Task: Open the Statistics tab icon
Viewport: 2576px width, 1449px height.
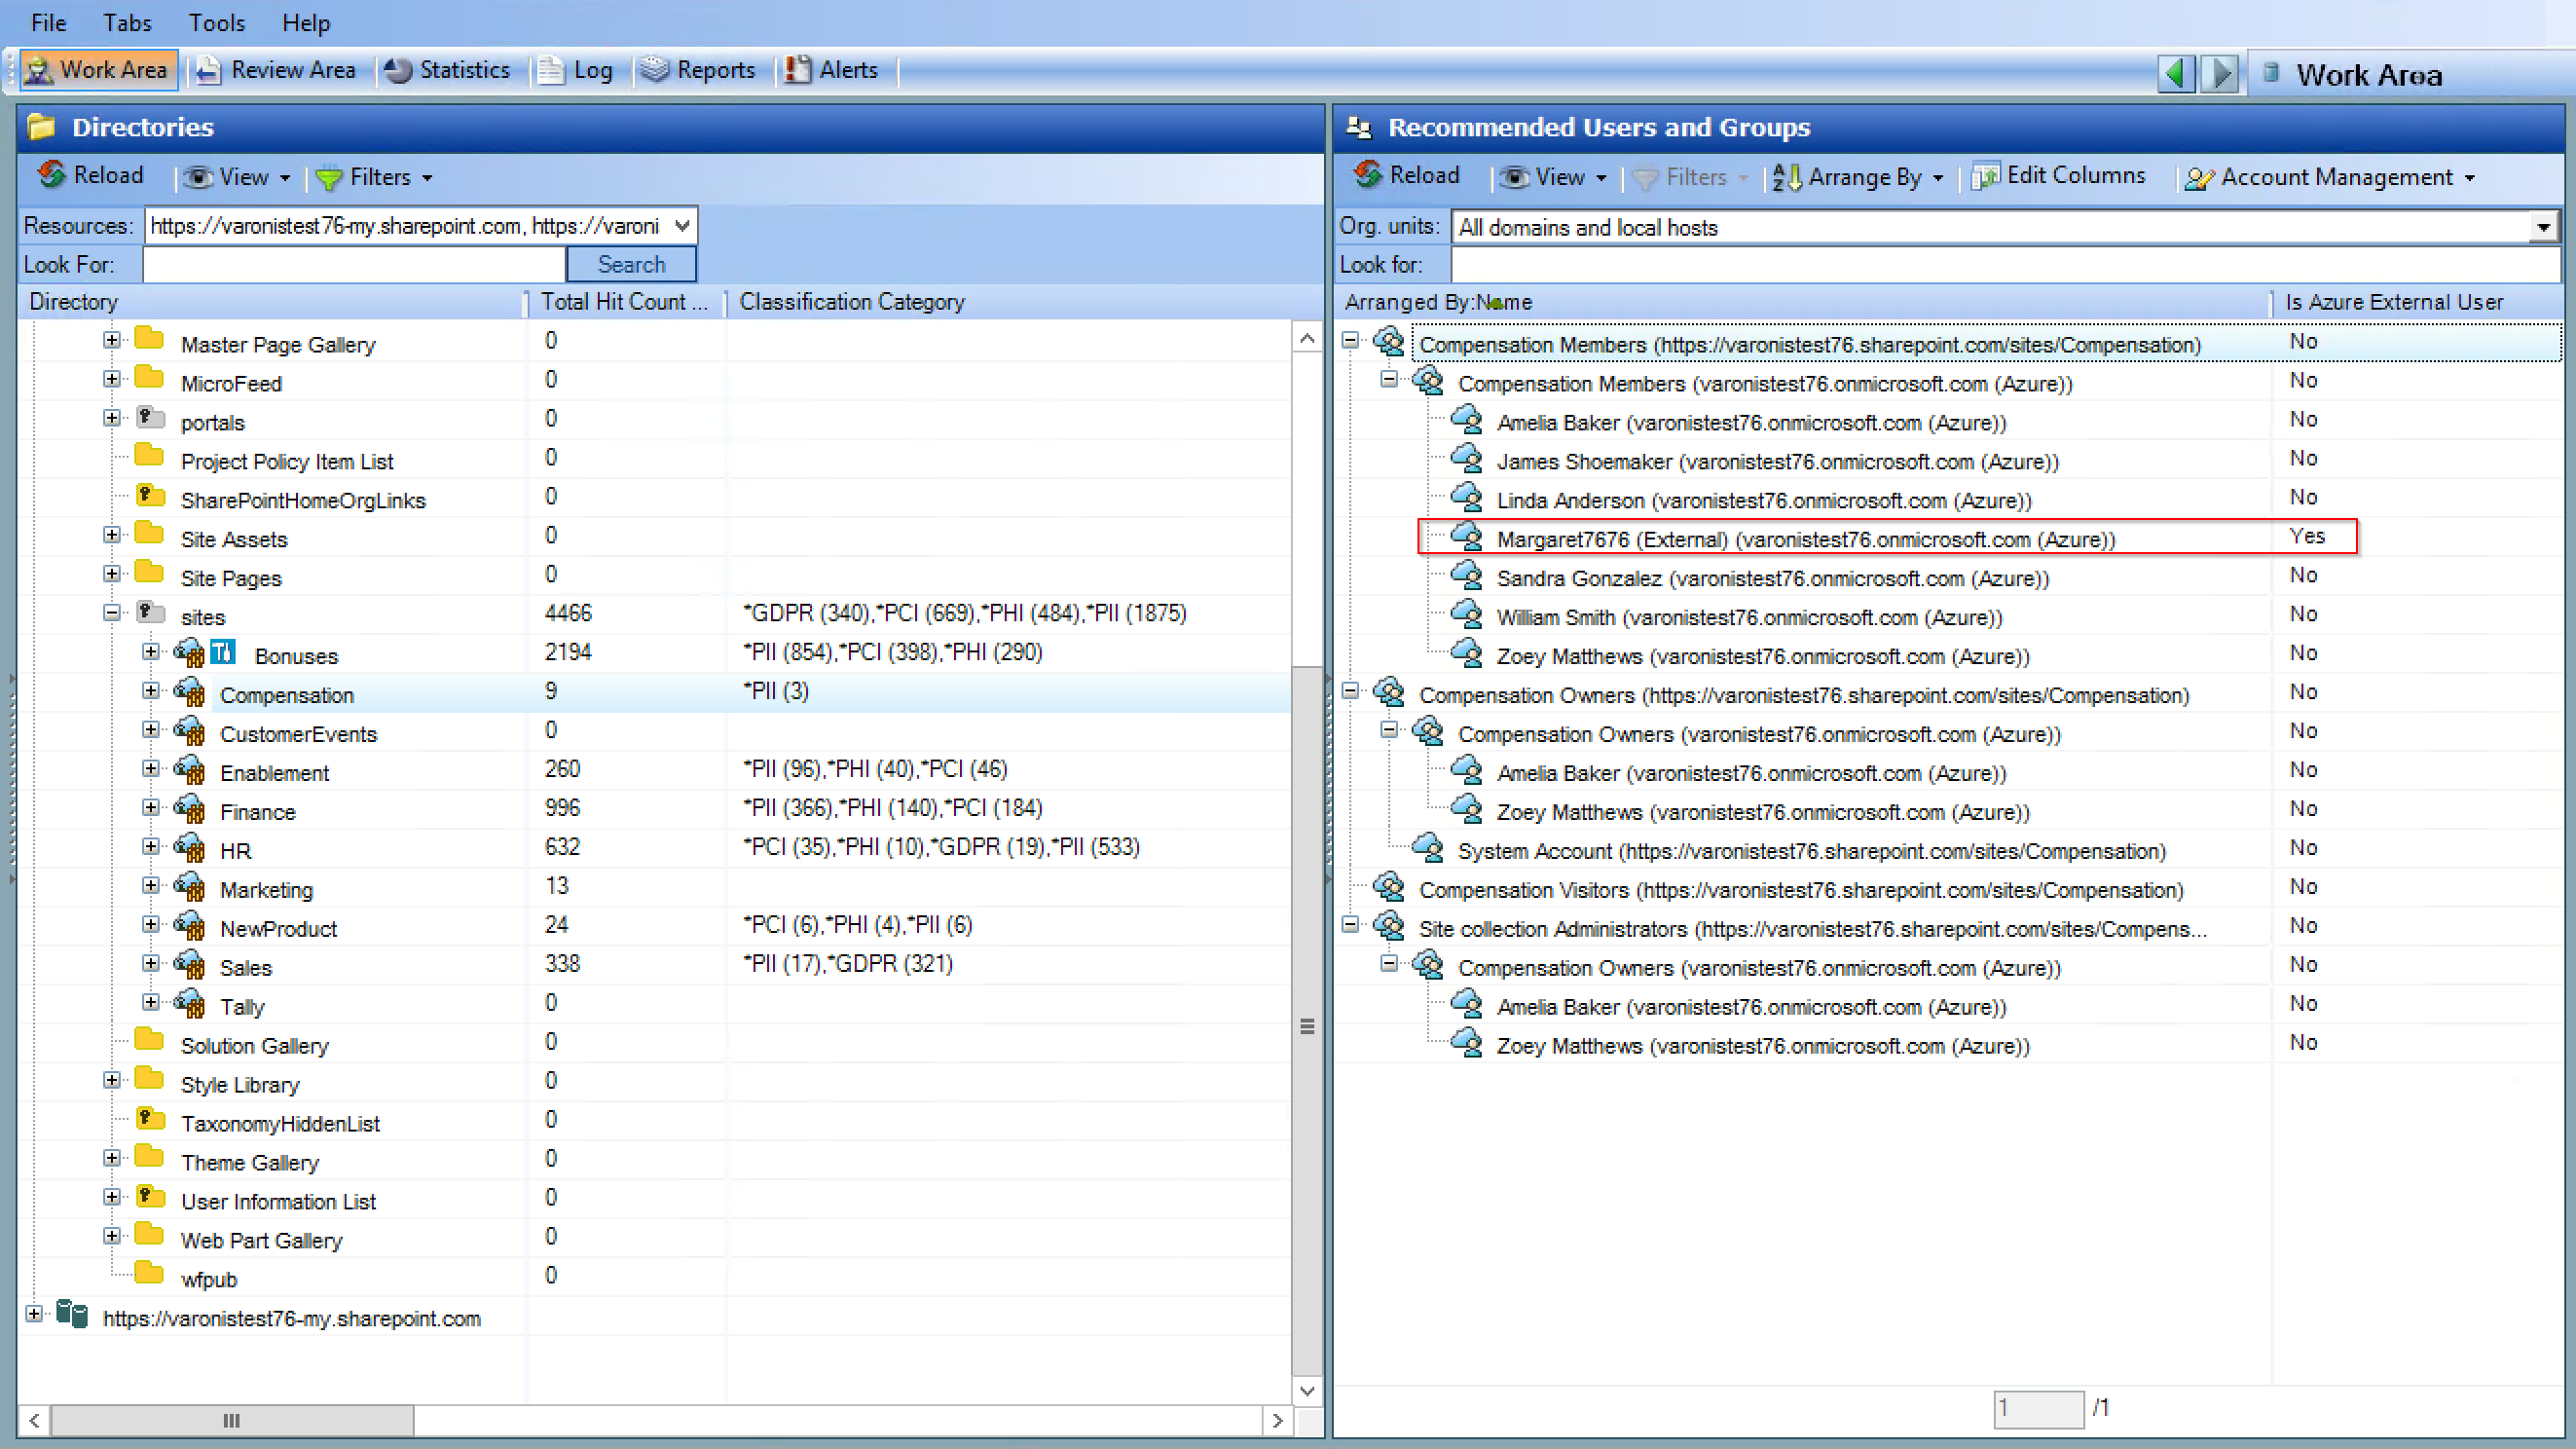Action: (x=398, y=70)
